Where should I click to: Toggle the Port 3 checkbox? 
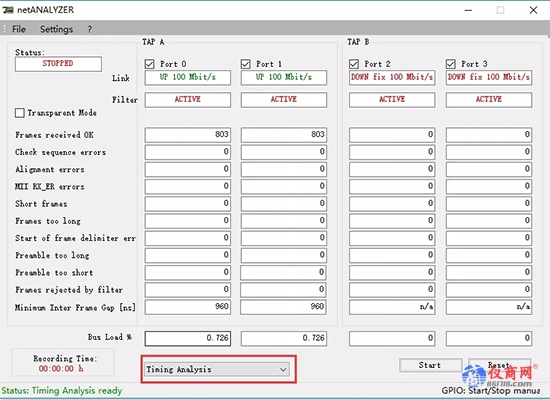tap(450, 64)
